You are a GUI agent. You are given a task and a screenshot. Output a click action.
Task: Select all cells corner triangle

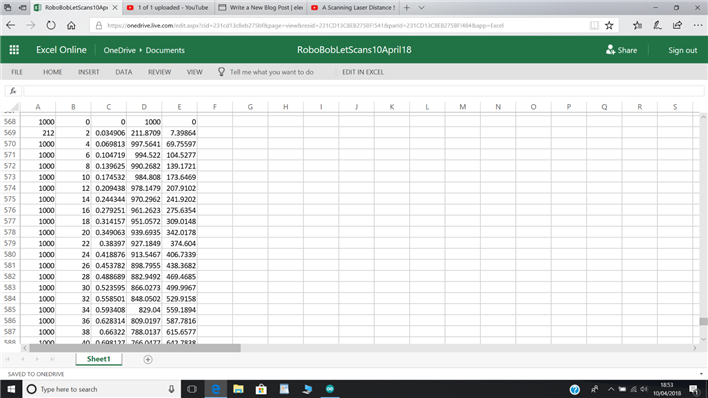coord(14,107)
